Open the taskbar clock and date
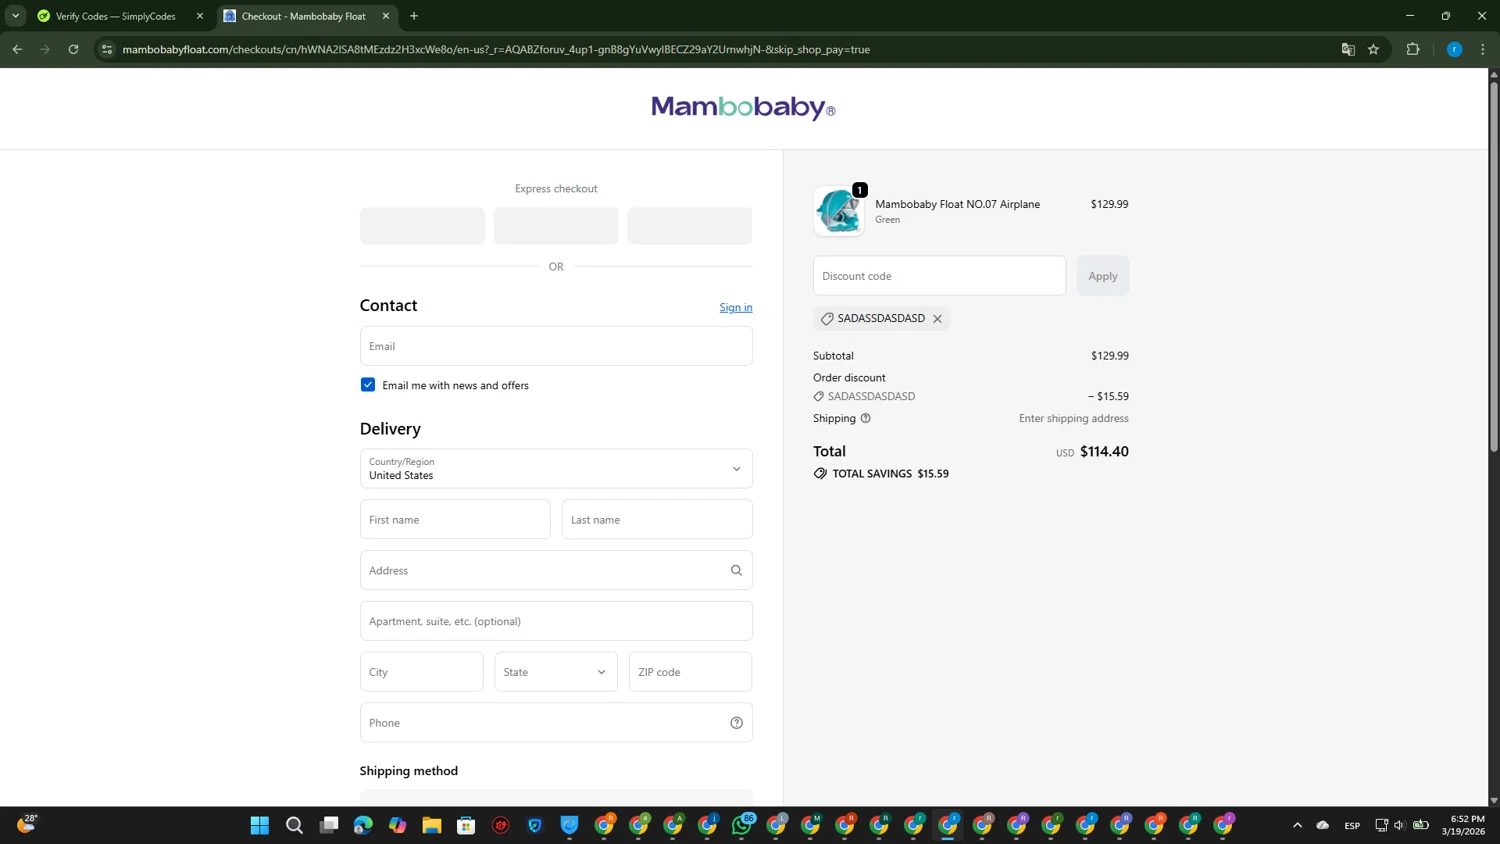 click(1463, 825)
